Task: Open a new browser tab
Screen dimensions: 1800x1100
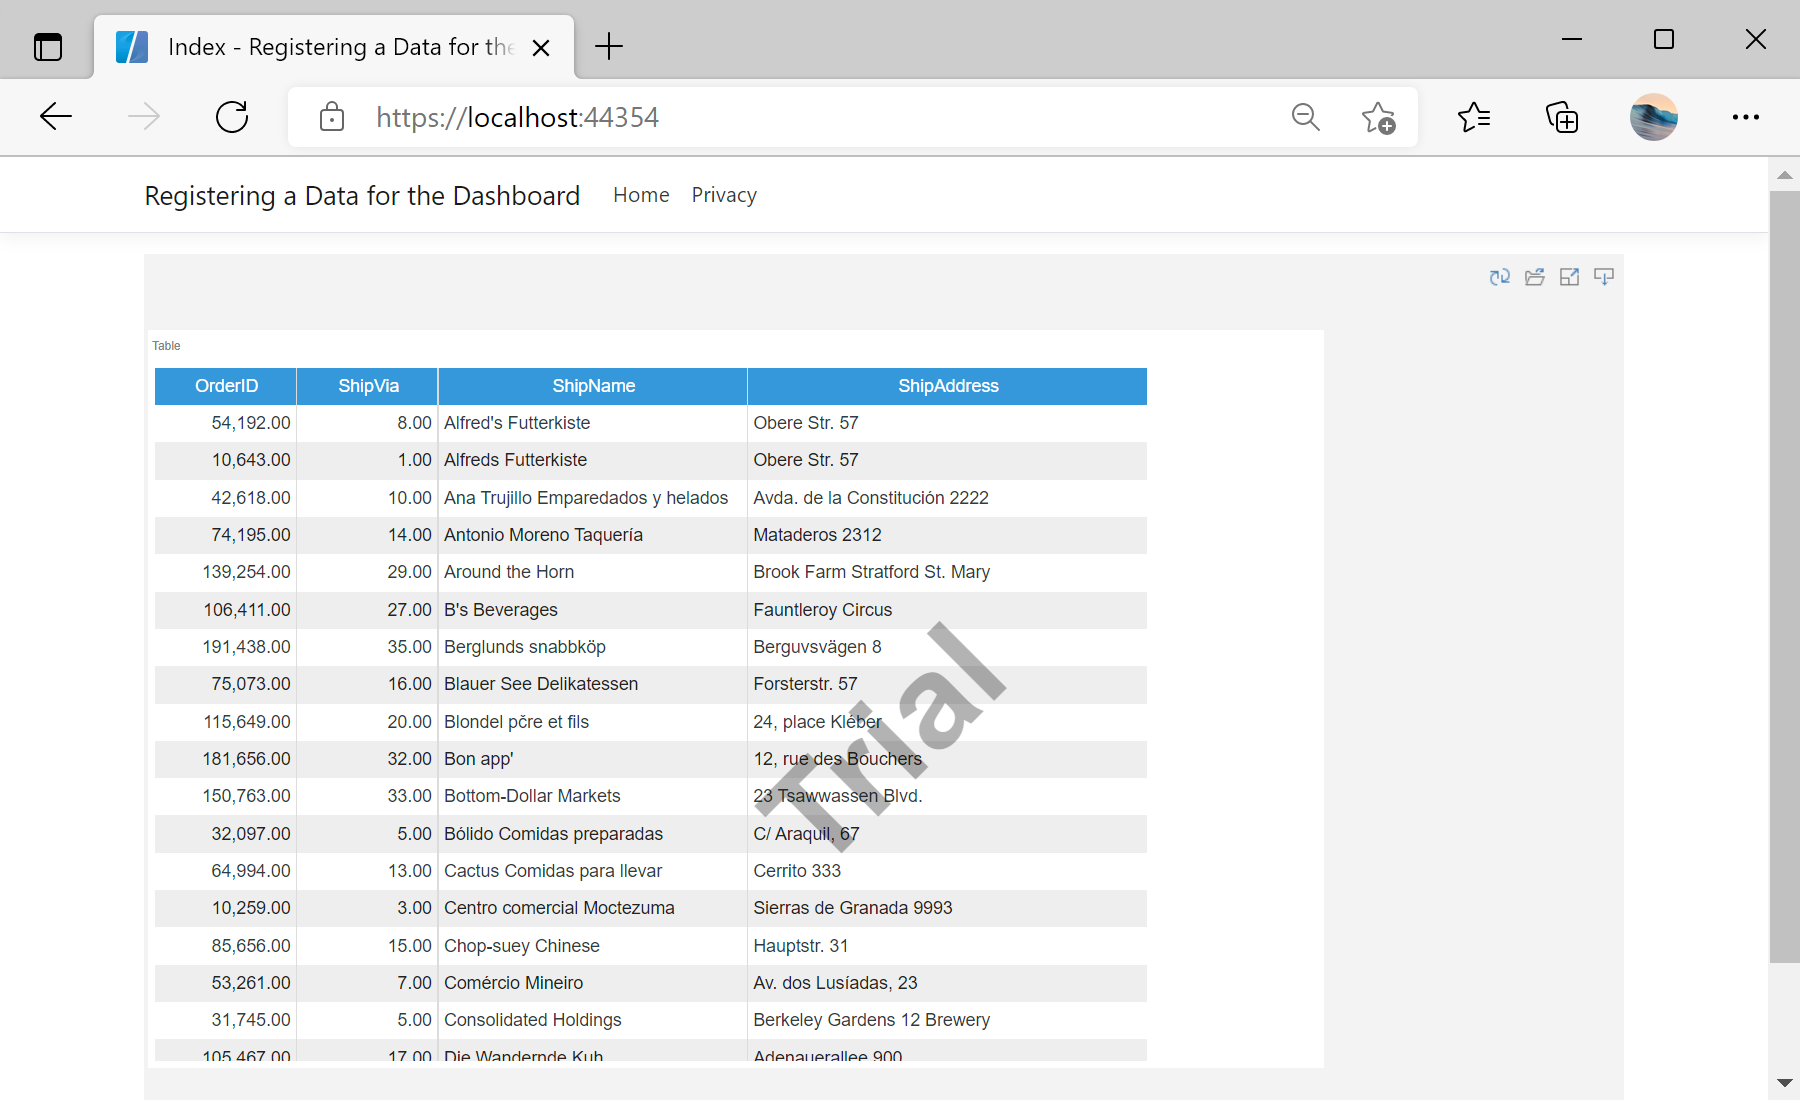Action: (608, 46)
